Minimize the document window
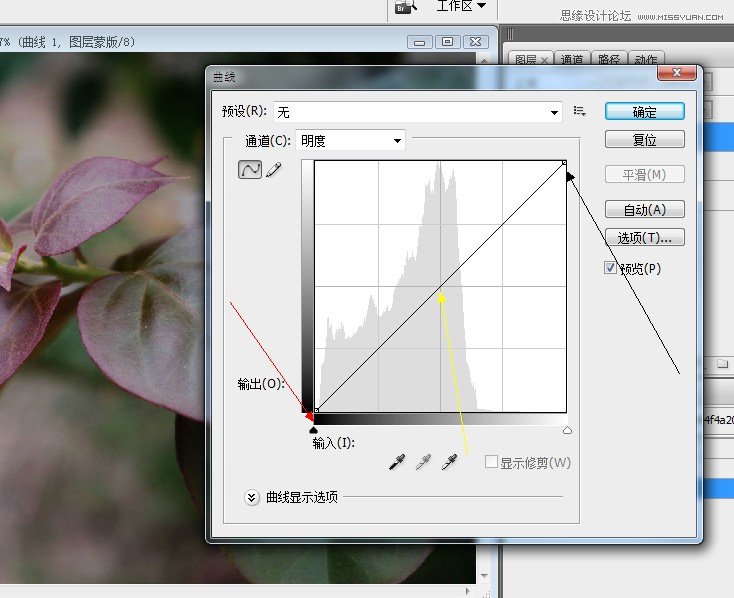The image size is (734, 598). pos(420,42)
